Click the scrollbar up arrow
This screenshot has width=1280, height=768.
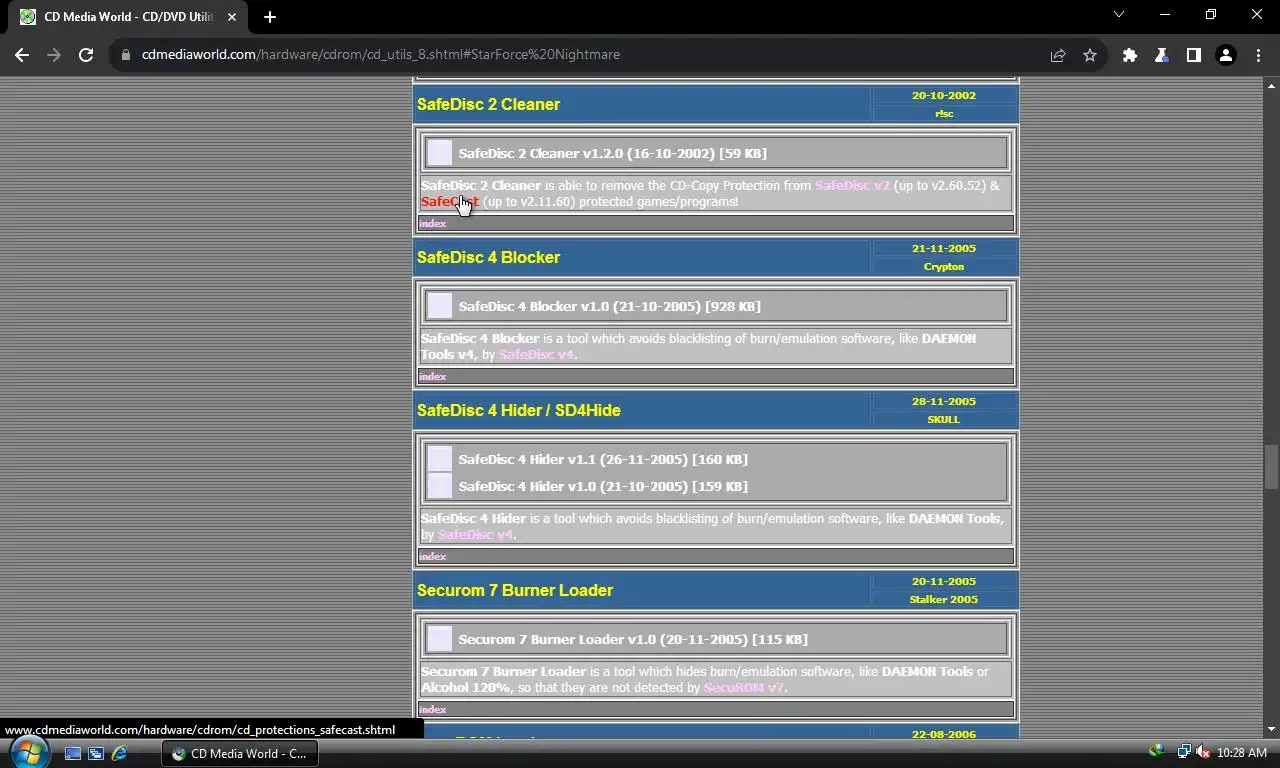(1272, 85)
